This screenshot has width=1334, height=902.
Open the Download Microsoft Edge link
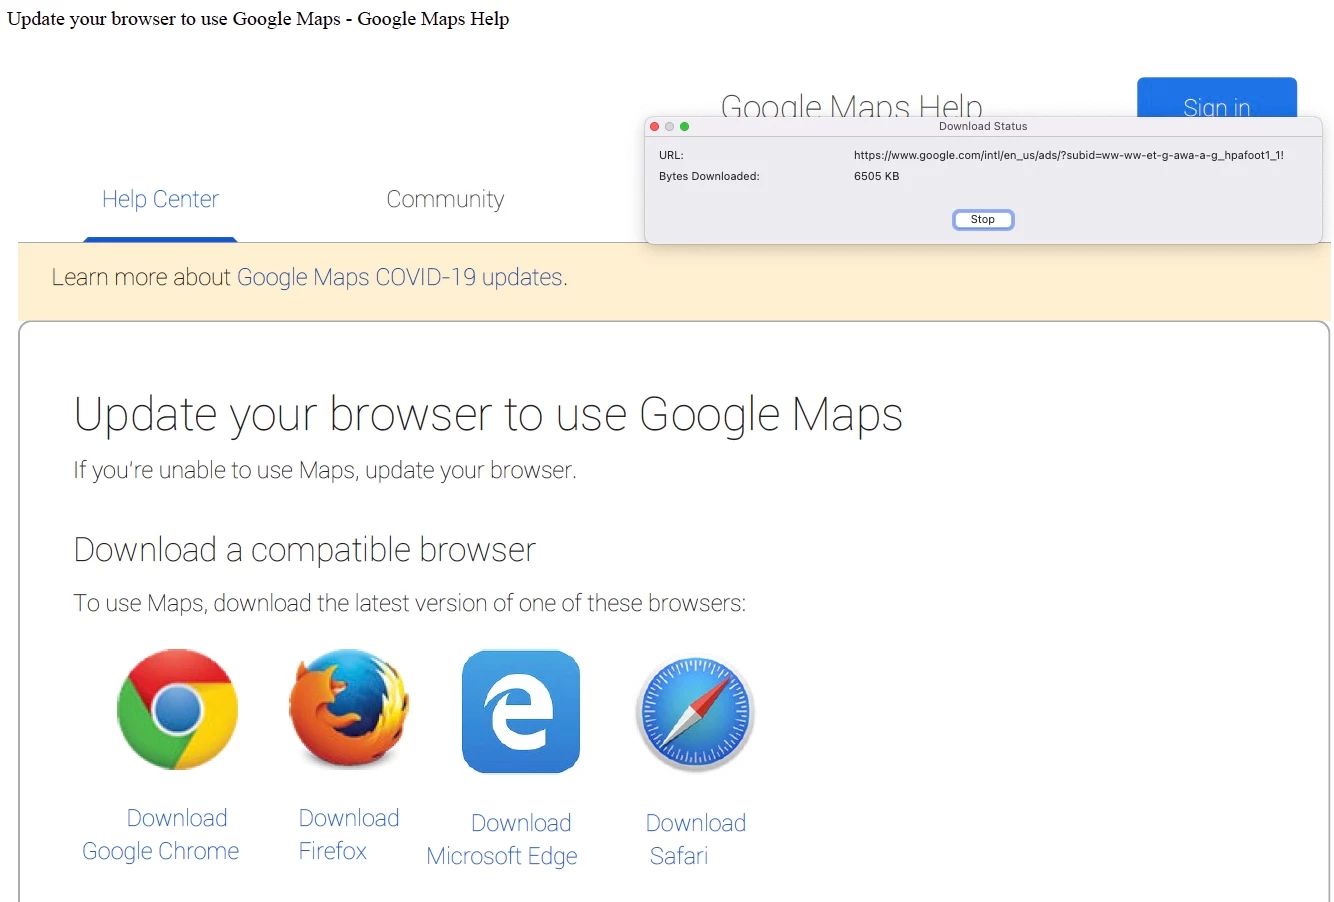502,839
